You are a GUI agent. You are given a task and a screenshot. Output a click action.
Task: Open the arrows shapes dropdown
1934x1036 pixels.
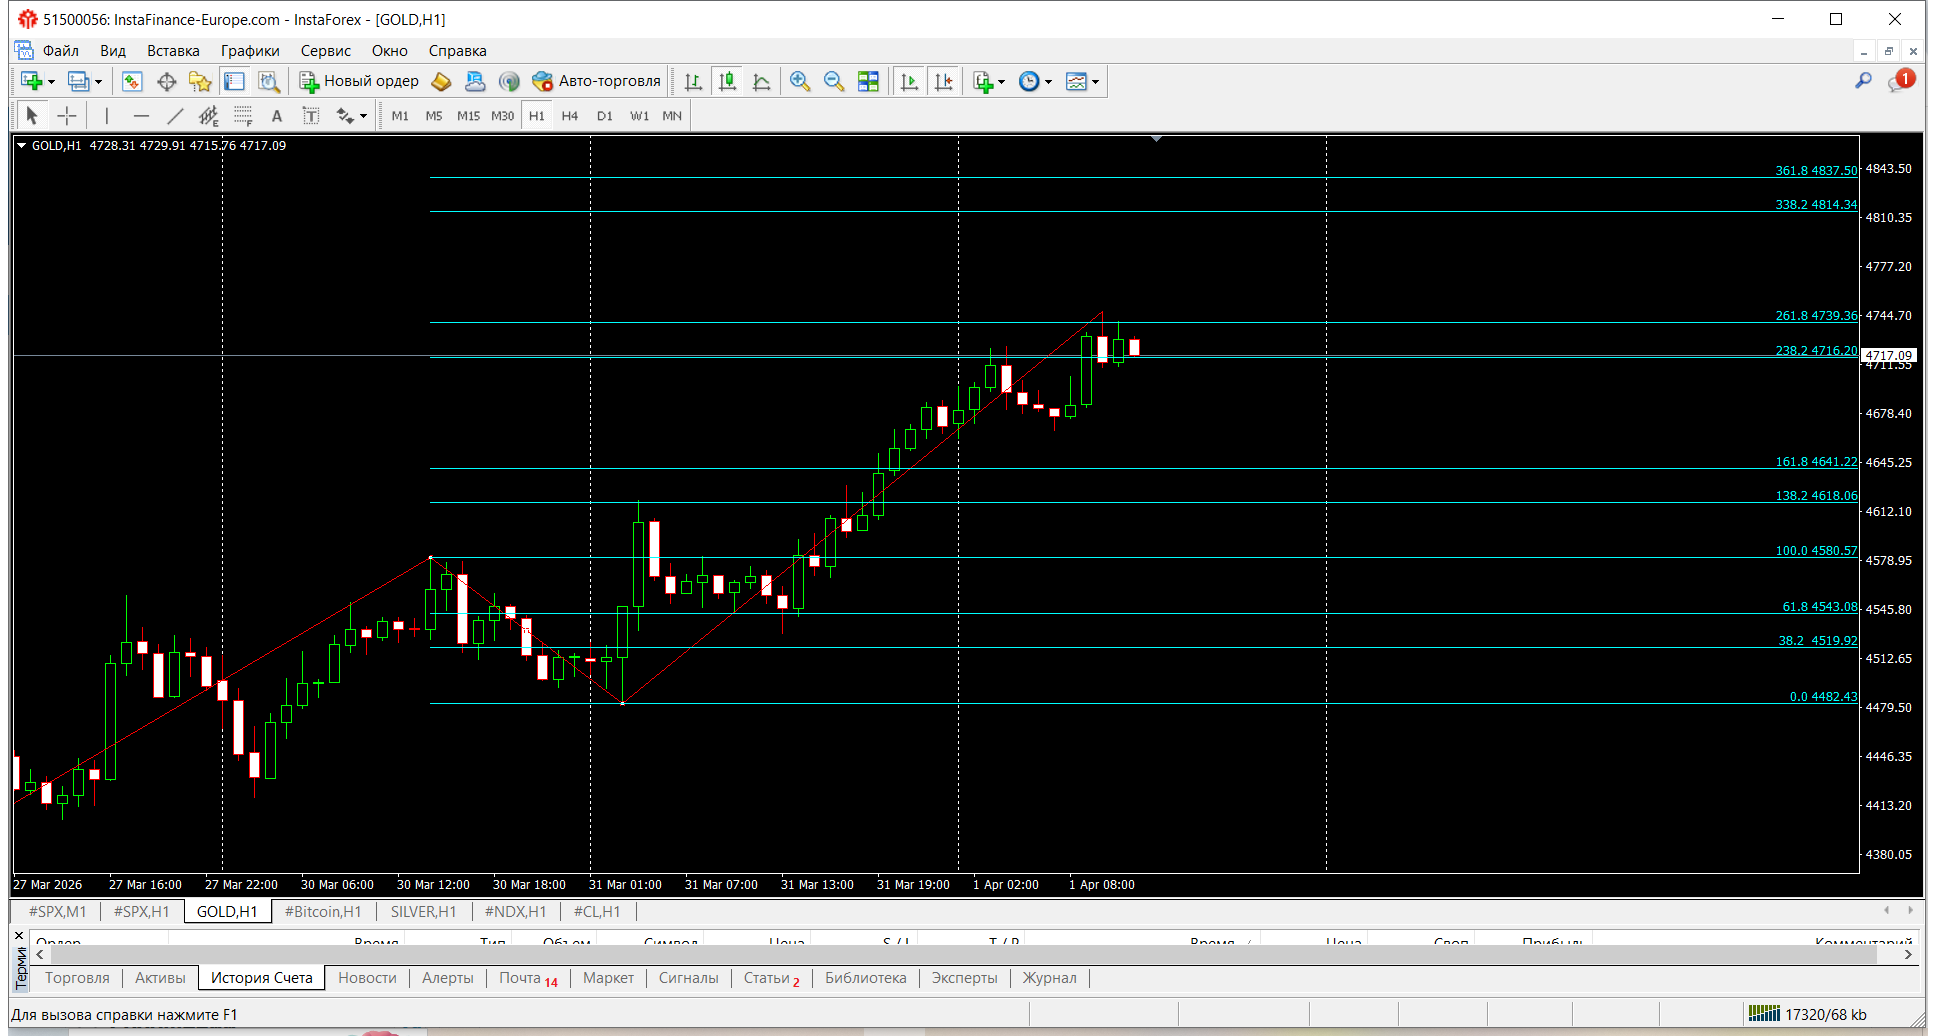[x=351, y=116]
